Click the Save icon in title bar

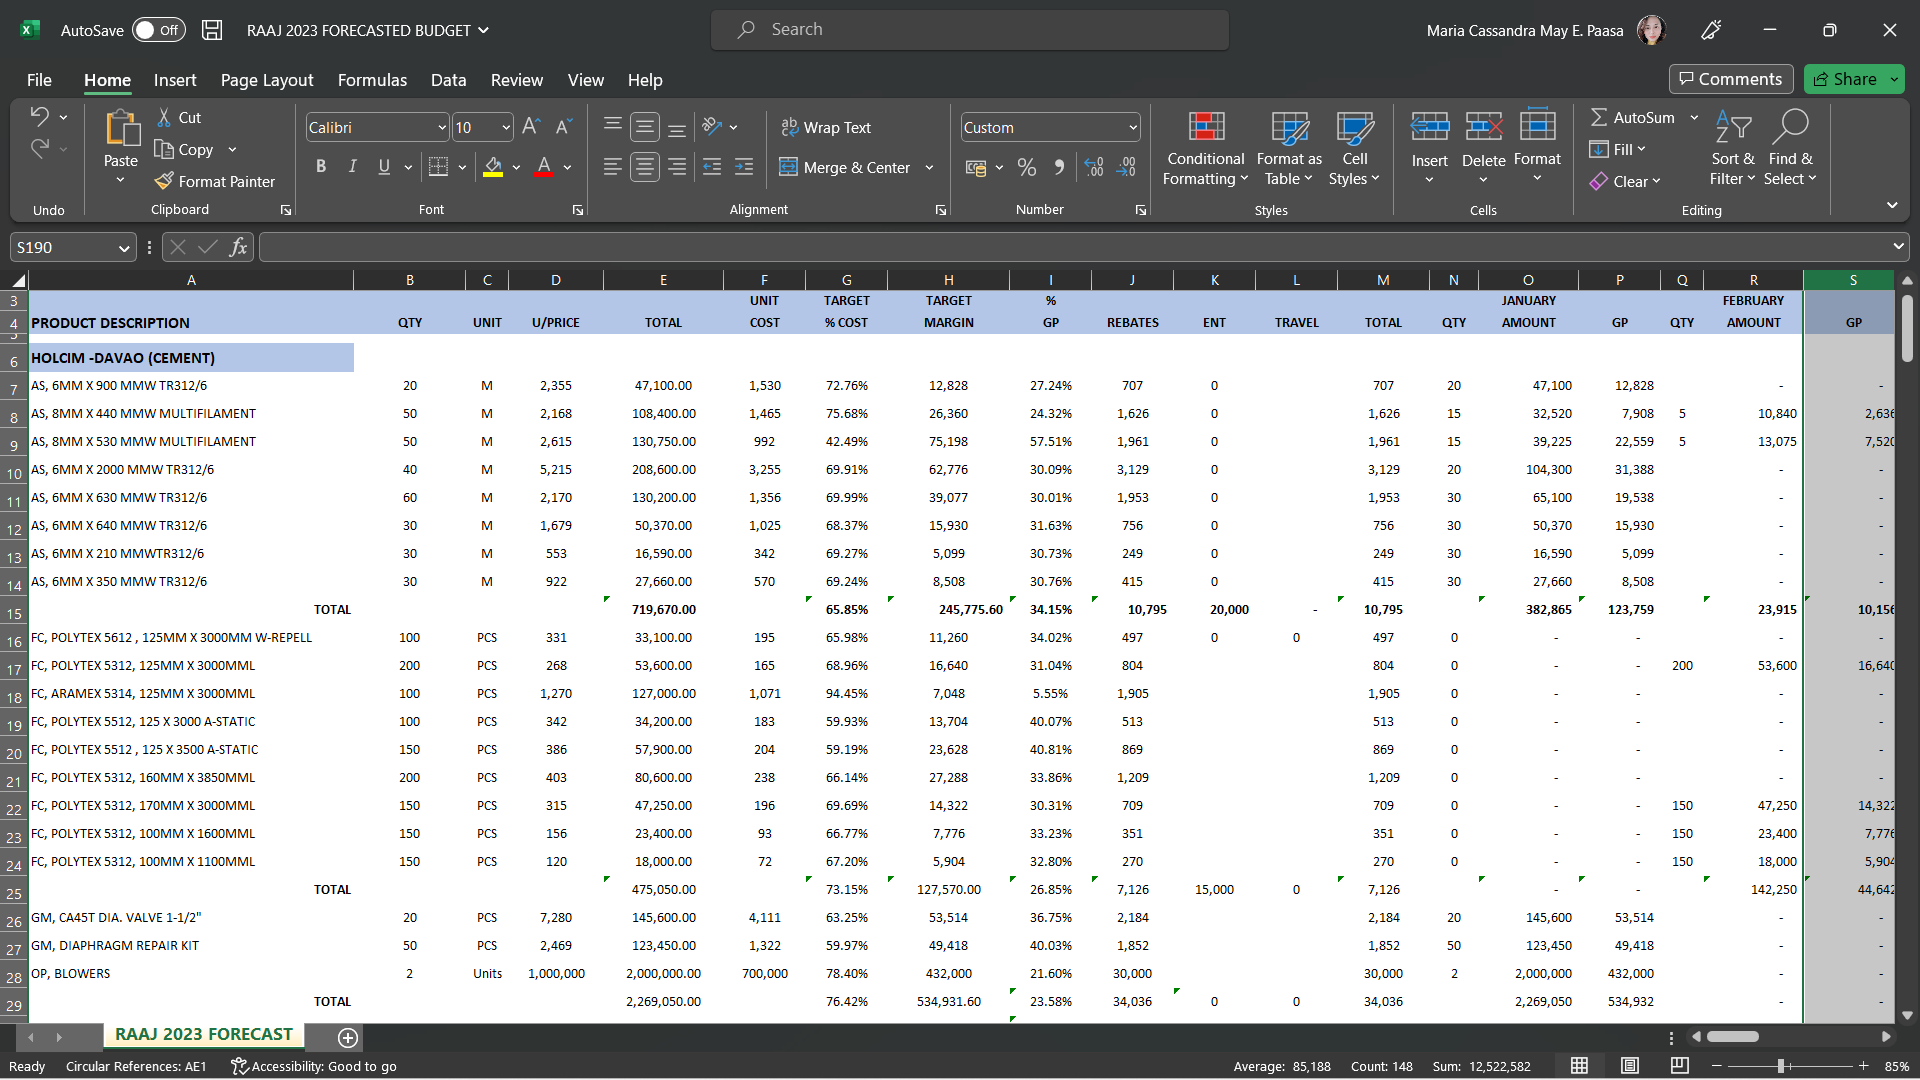click(x=212, y=30)
